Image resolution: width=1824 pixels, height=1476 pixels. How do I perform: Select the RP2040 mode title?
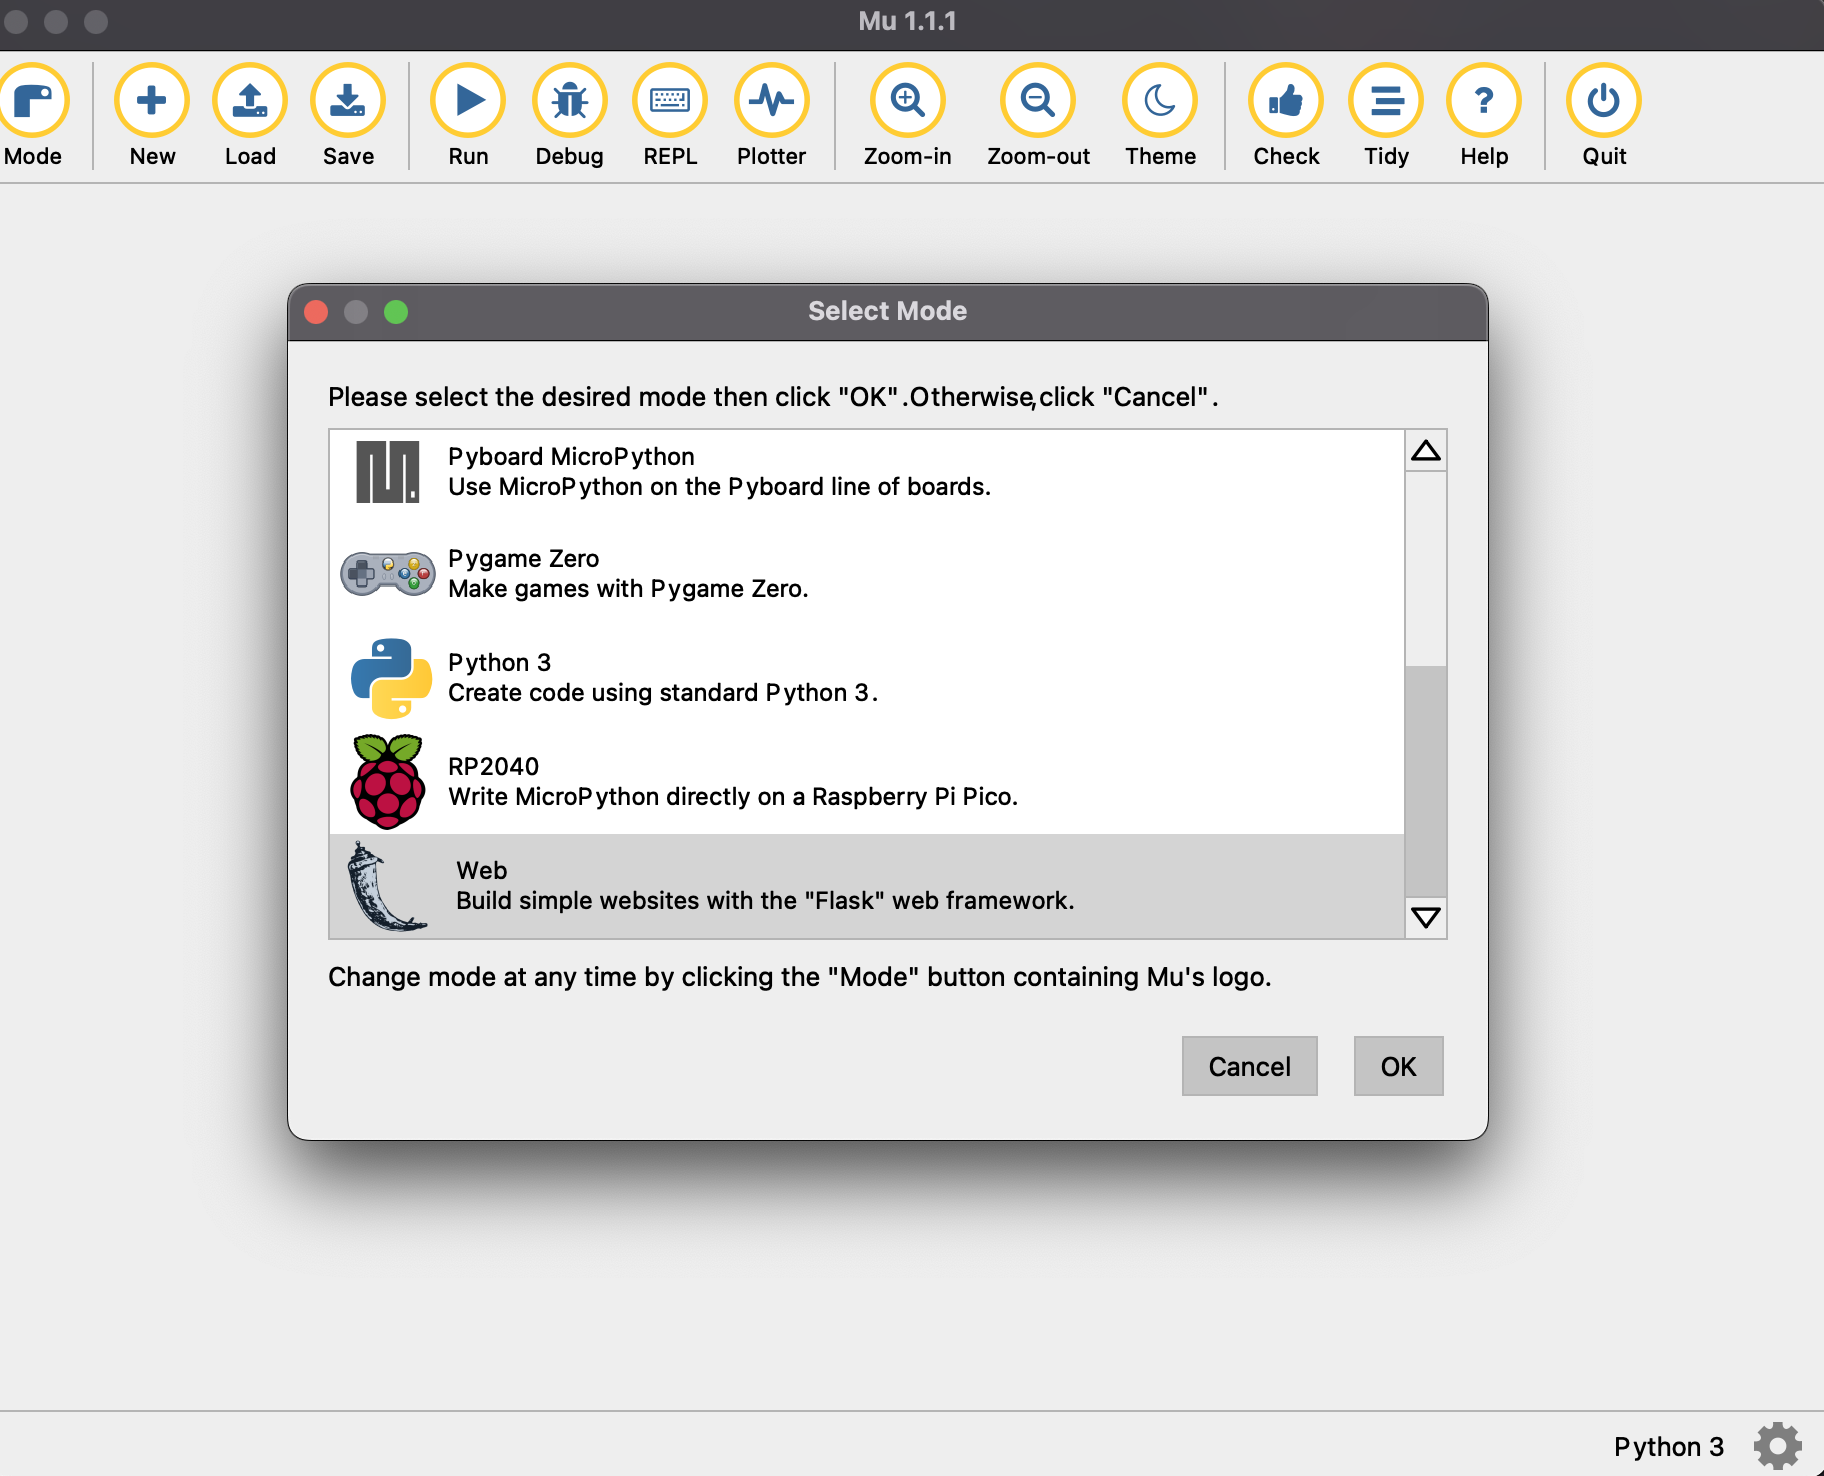493,767
